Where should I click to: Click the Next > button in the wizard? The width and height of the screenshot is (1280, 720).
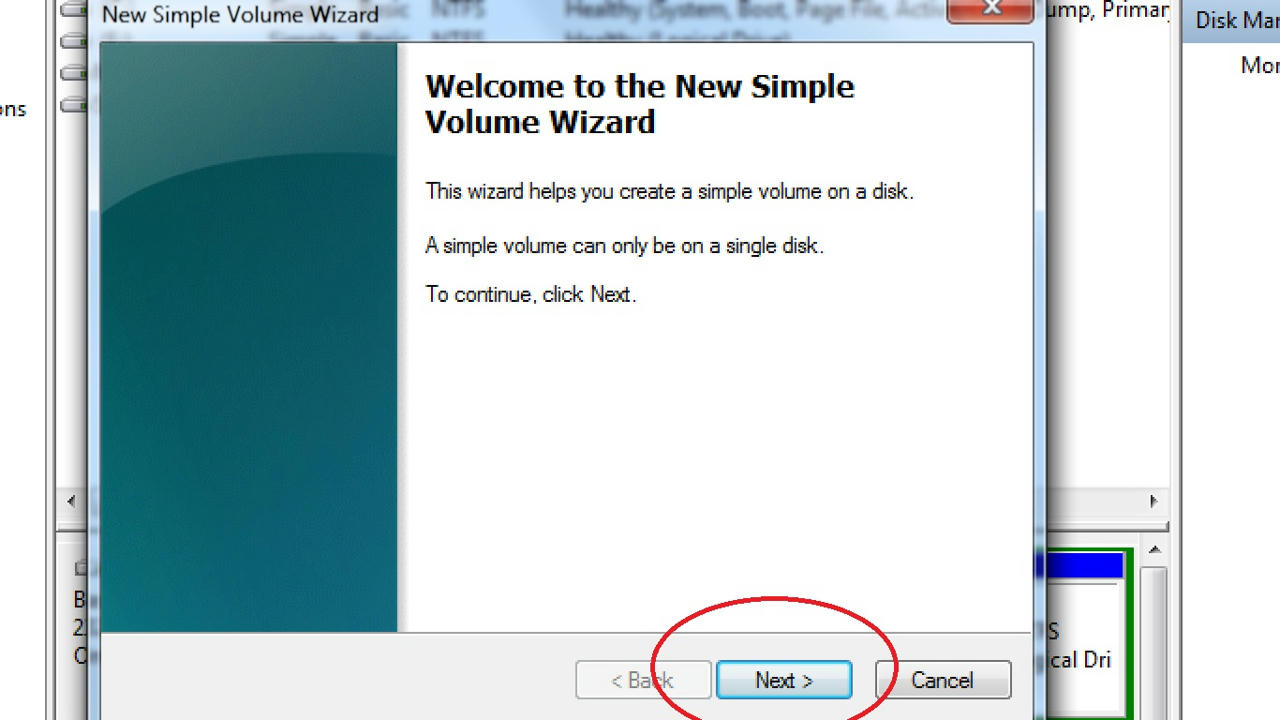[x=784, y=680]
